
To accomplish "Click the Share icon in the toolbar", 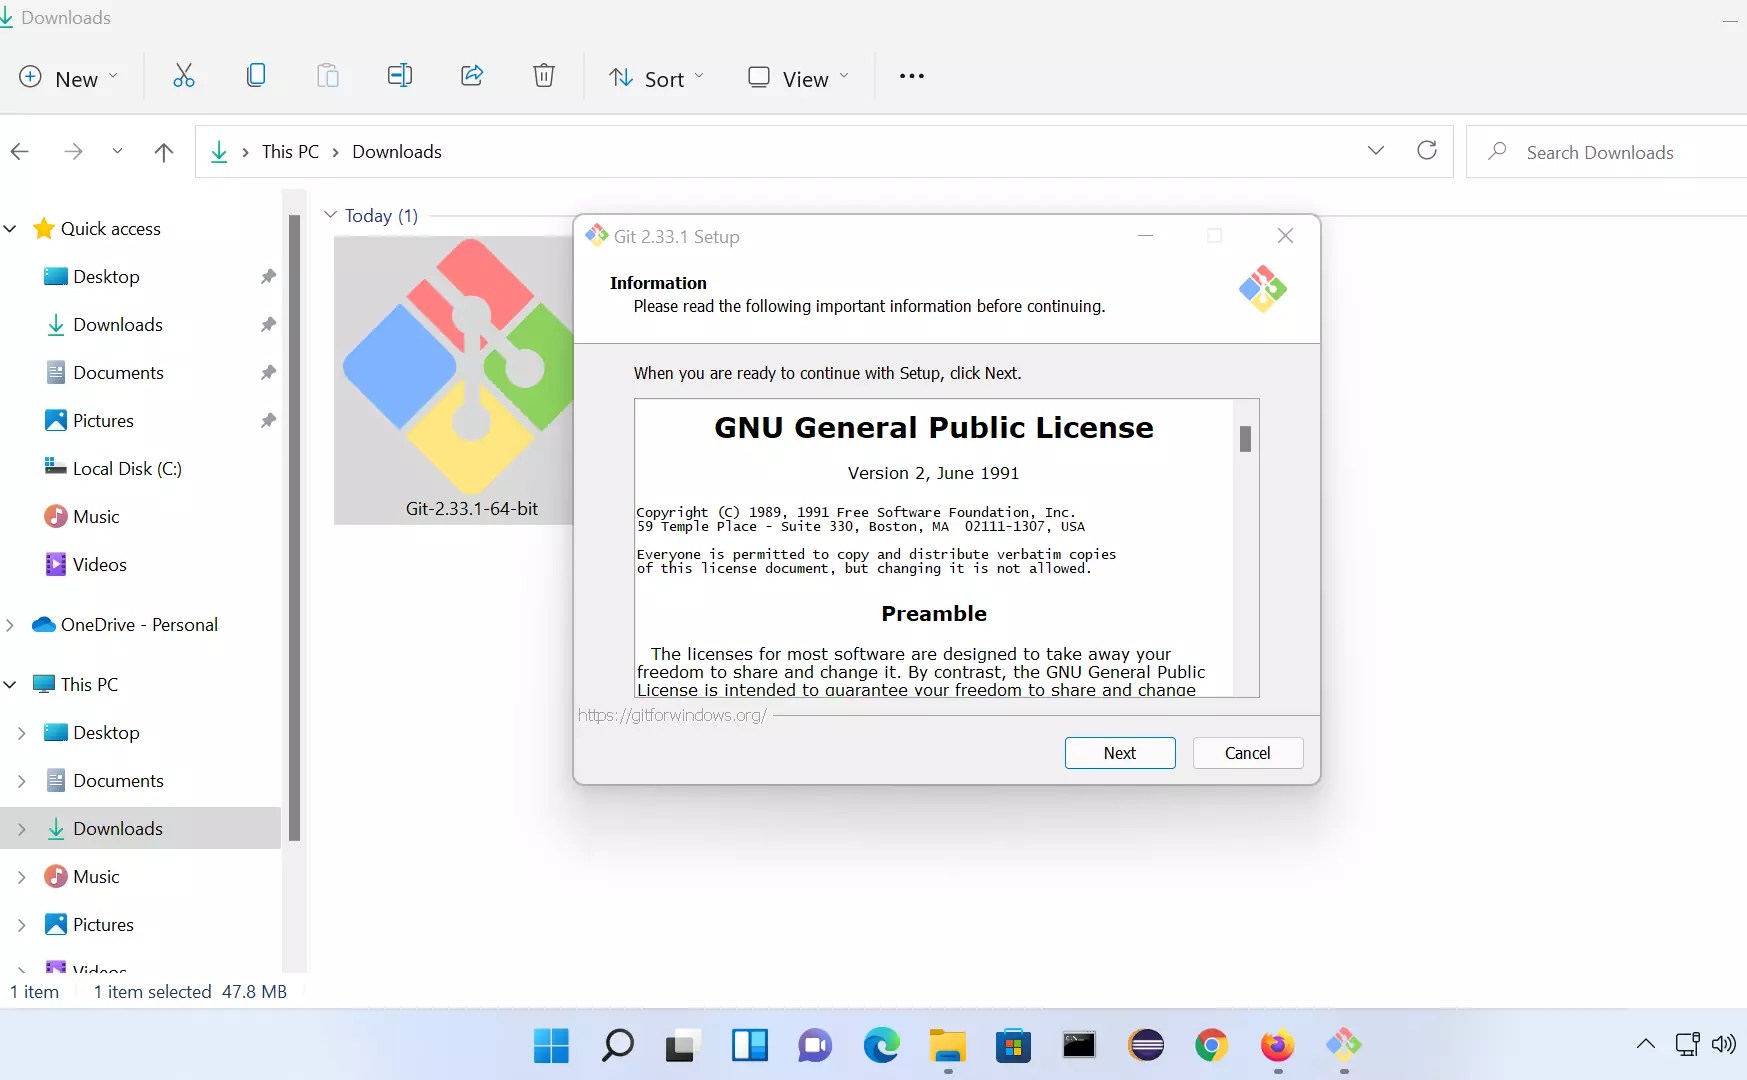I will click(472, 75).
